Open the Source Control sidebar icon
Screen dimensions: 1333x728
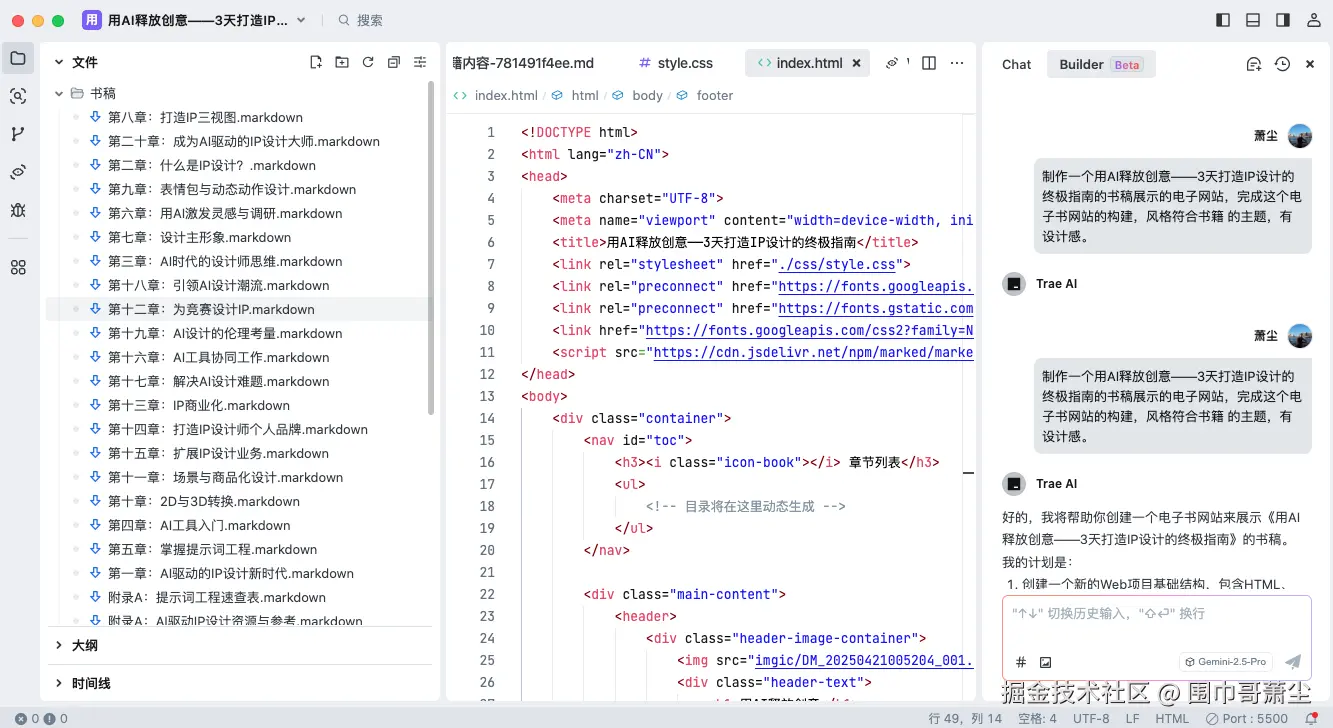tap(18, 134)
